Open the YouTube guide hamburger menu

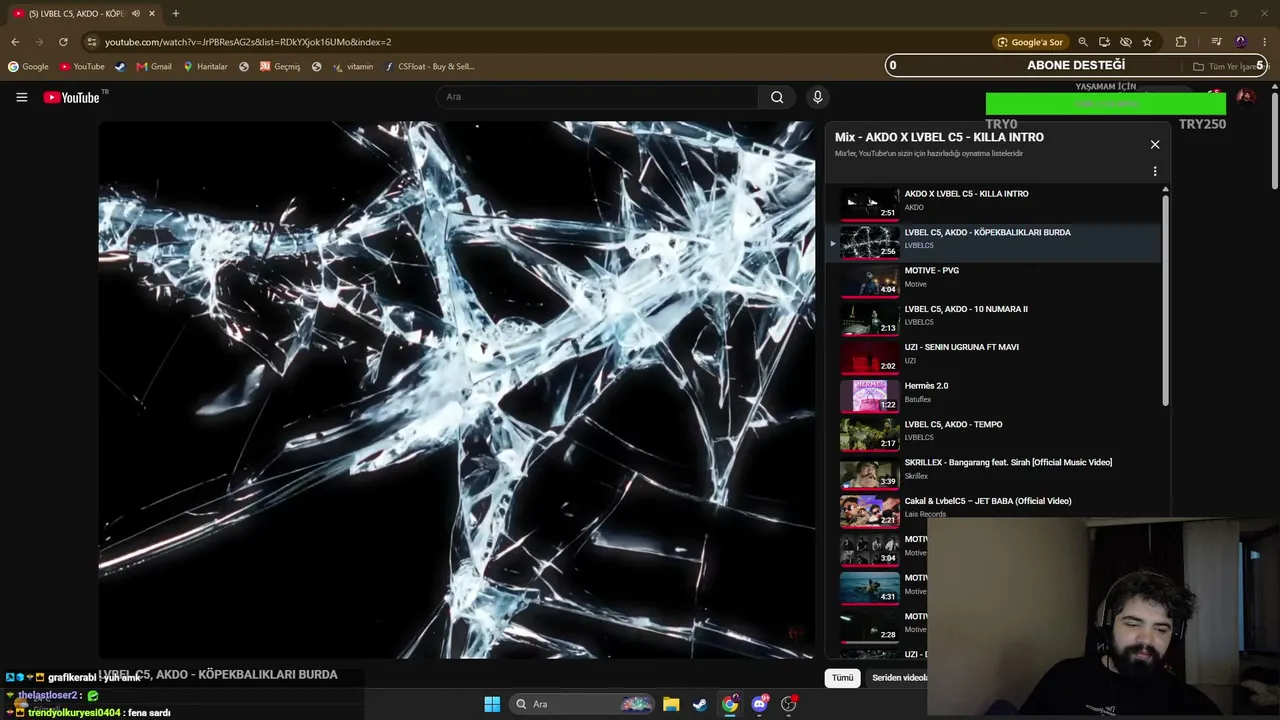coord(21,97)
